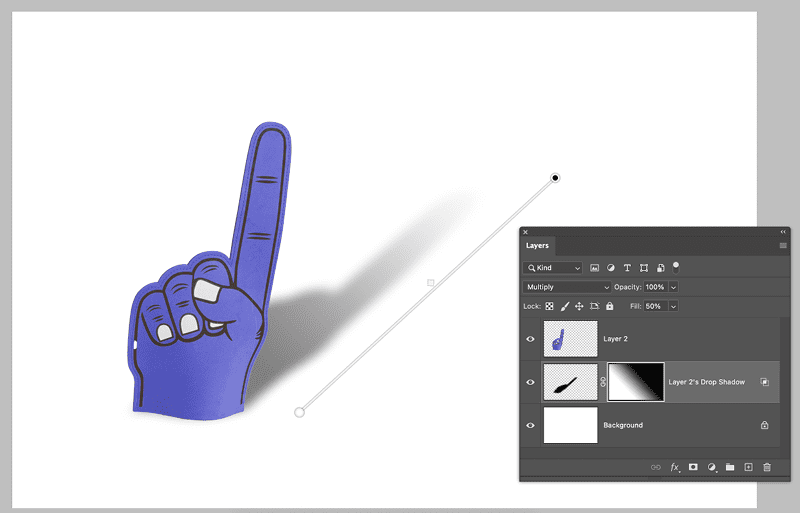
Task: Close the Layers panel
Action: pos(526,232)
